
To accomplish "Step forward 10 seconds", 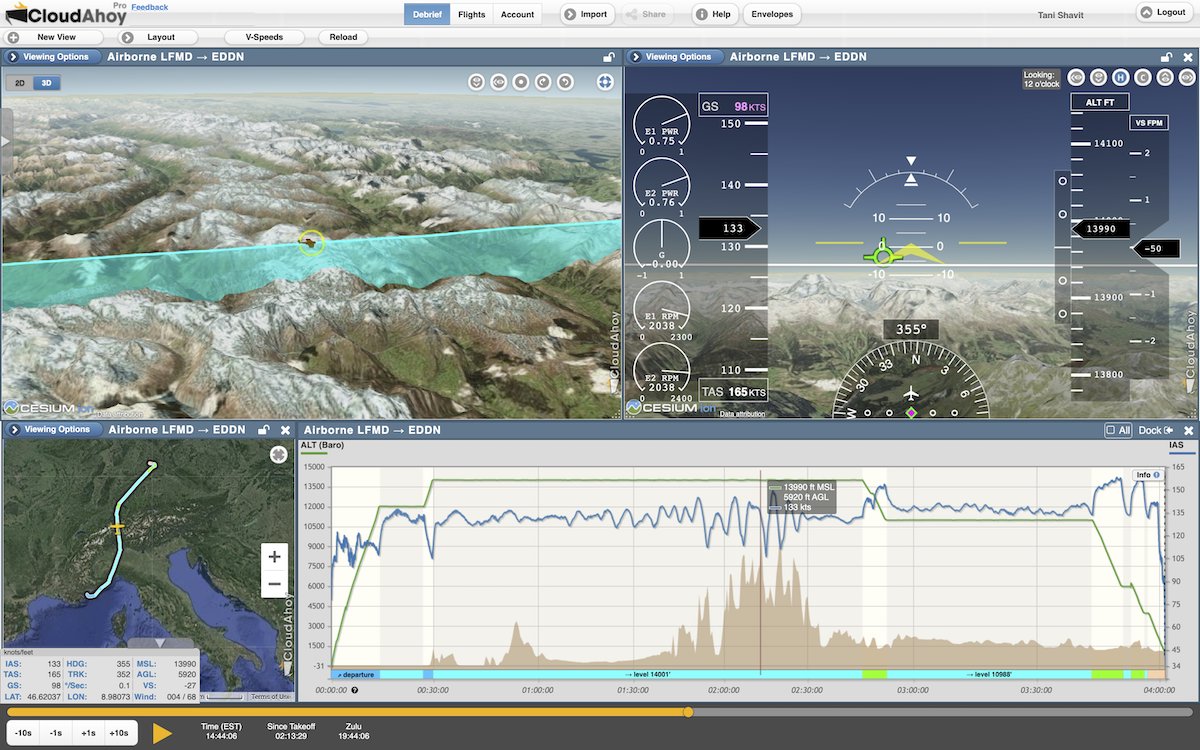I will point(122,733).
